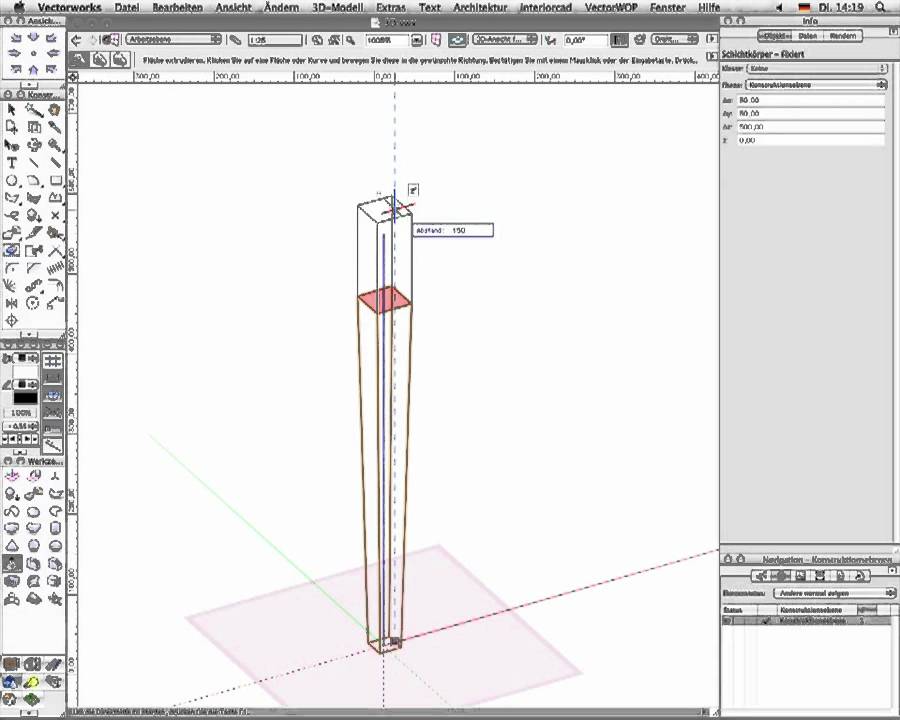Click the top view arrow icon
The image size is (900, 720).
(x=33, y=38)
